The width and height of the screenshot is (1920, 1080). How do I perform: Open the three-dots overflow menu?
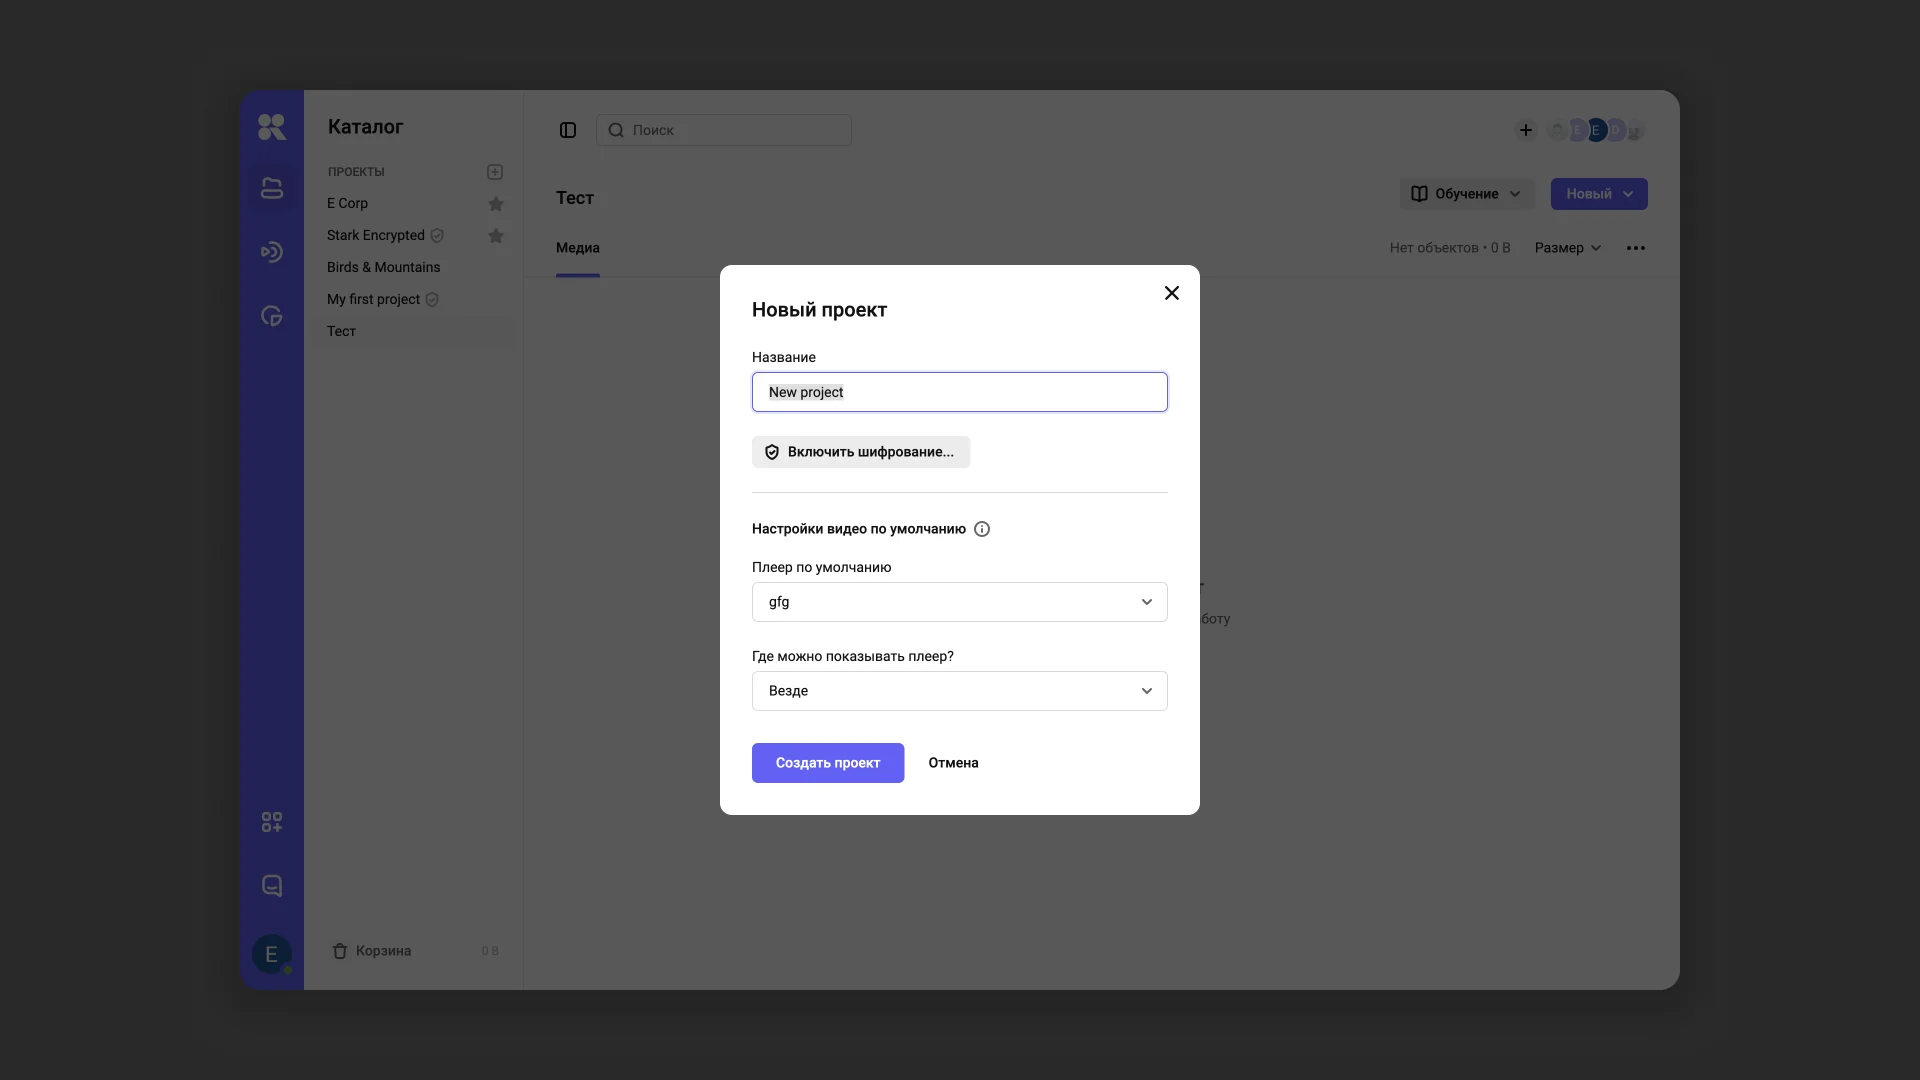[x=1636, y=248]
